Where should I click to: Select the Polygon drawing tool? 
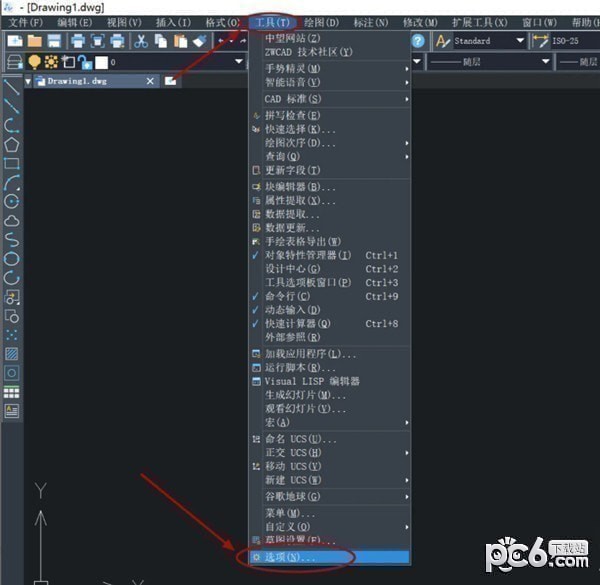(x=12, y=145)
